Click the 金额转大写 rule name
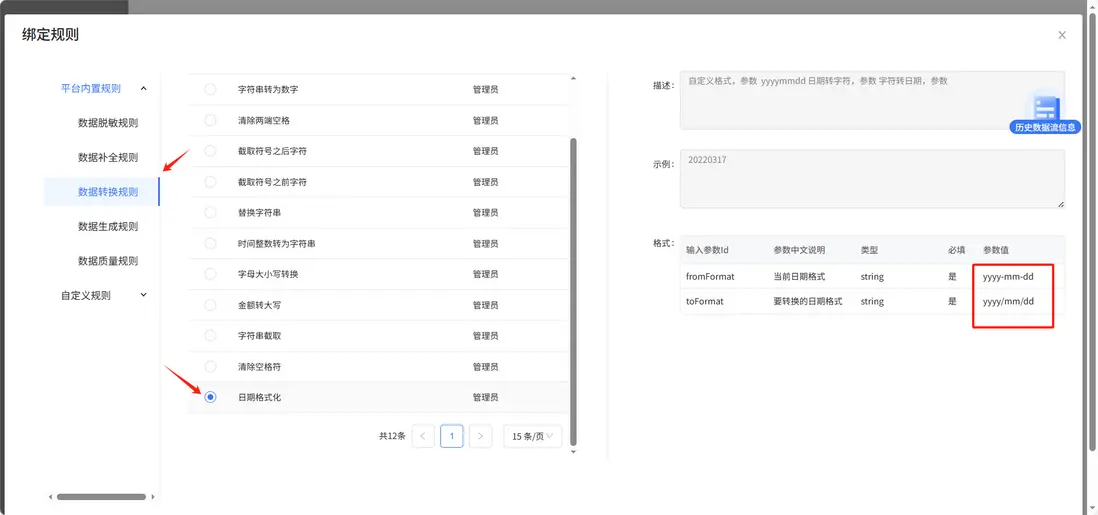The height and width of the screenshot is (515, 1098). (x=260, y=305)
